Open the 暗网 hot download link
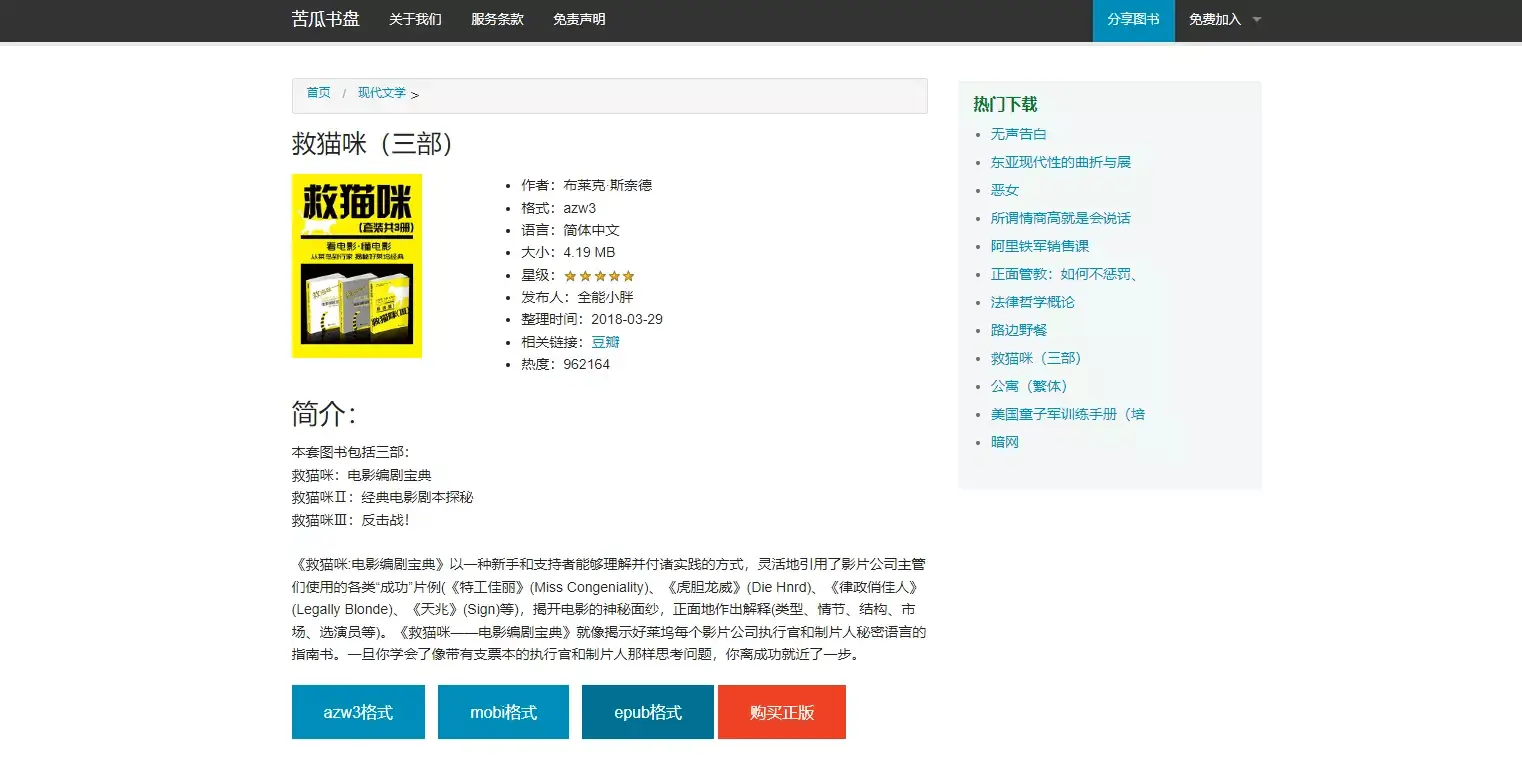This screenshot has height=768, width=1522. coord(1004,441)
